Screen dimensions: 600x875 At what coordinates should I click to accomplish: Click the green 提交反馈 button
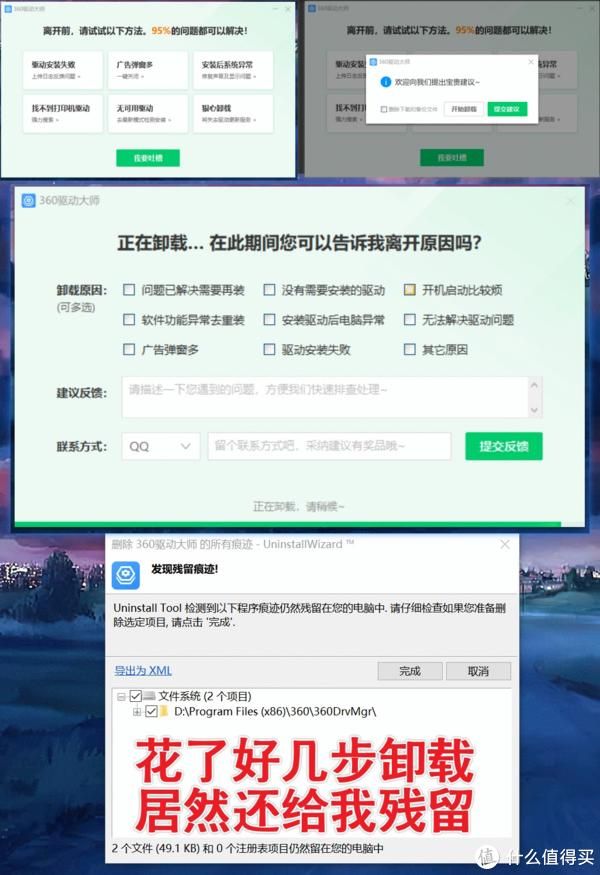[x=503, y=446]
